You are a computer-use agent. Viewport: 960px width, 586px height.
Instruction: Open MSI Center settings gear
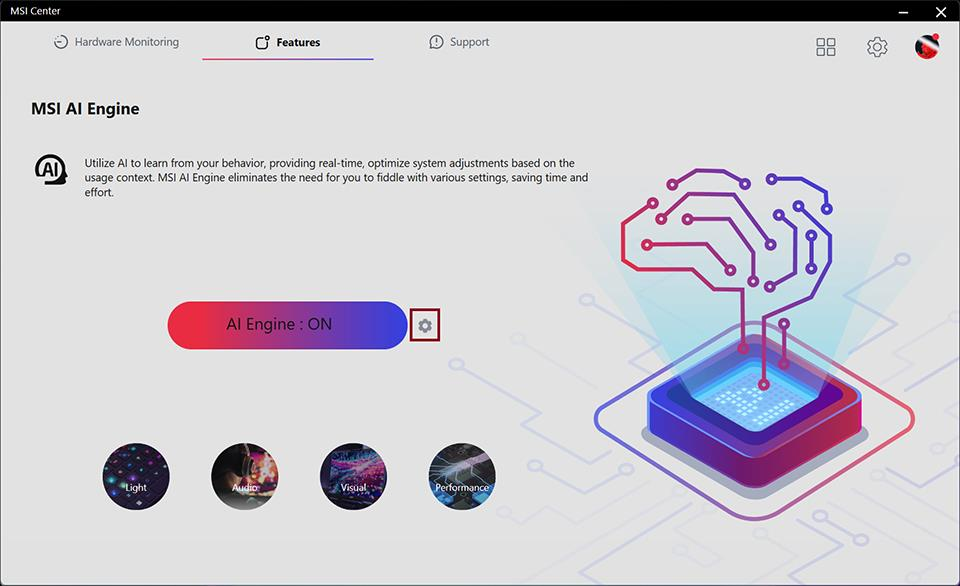coord(877,46)
